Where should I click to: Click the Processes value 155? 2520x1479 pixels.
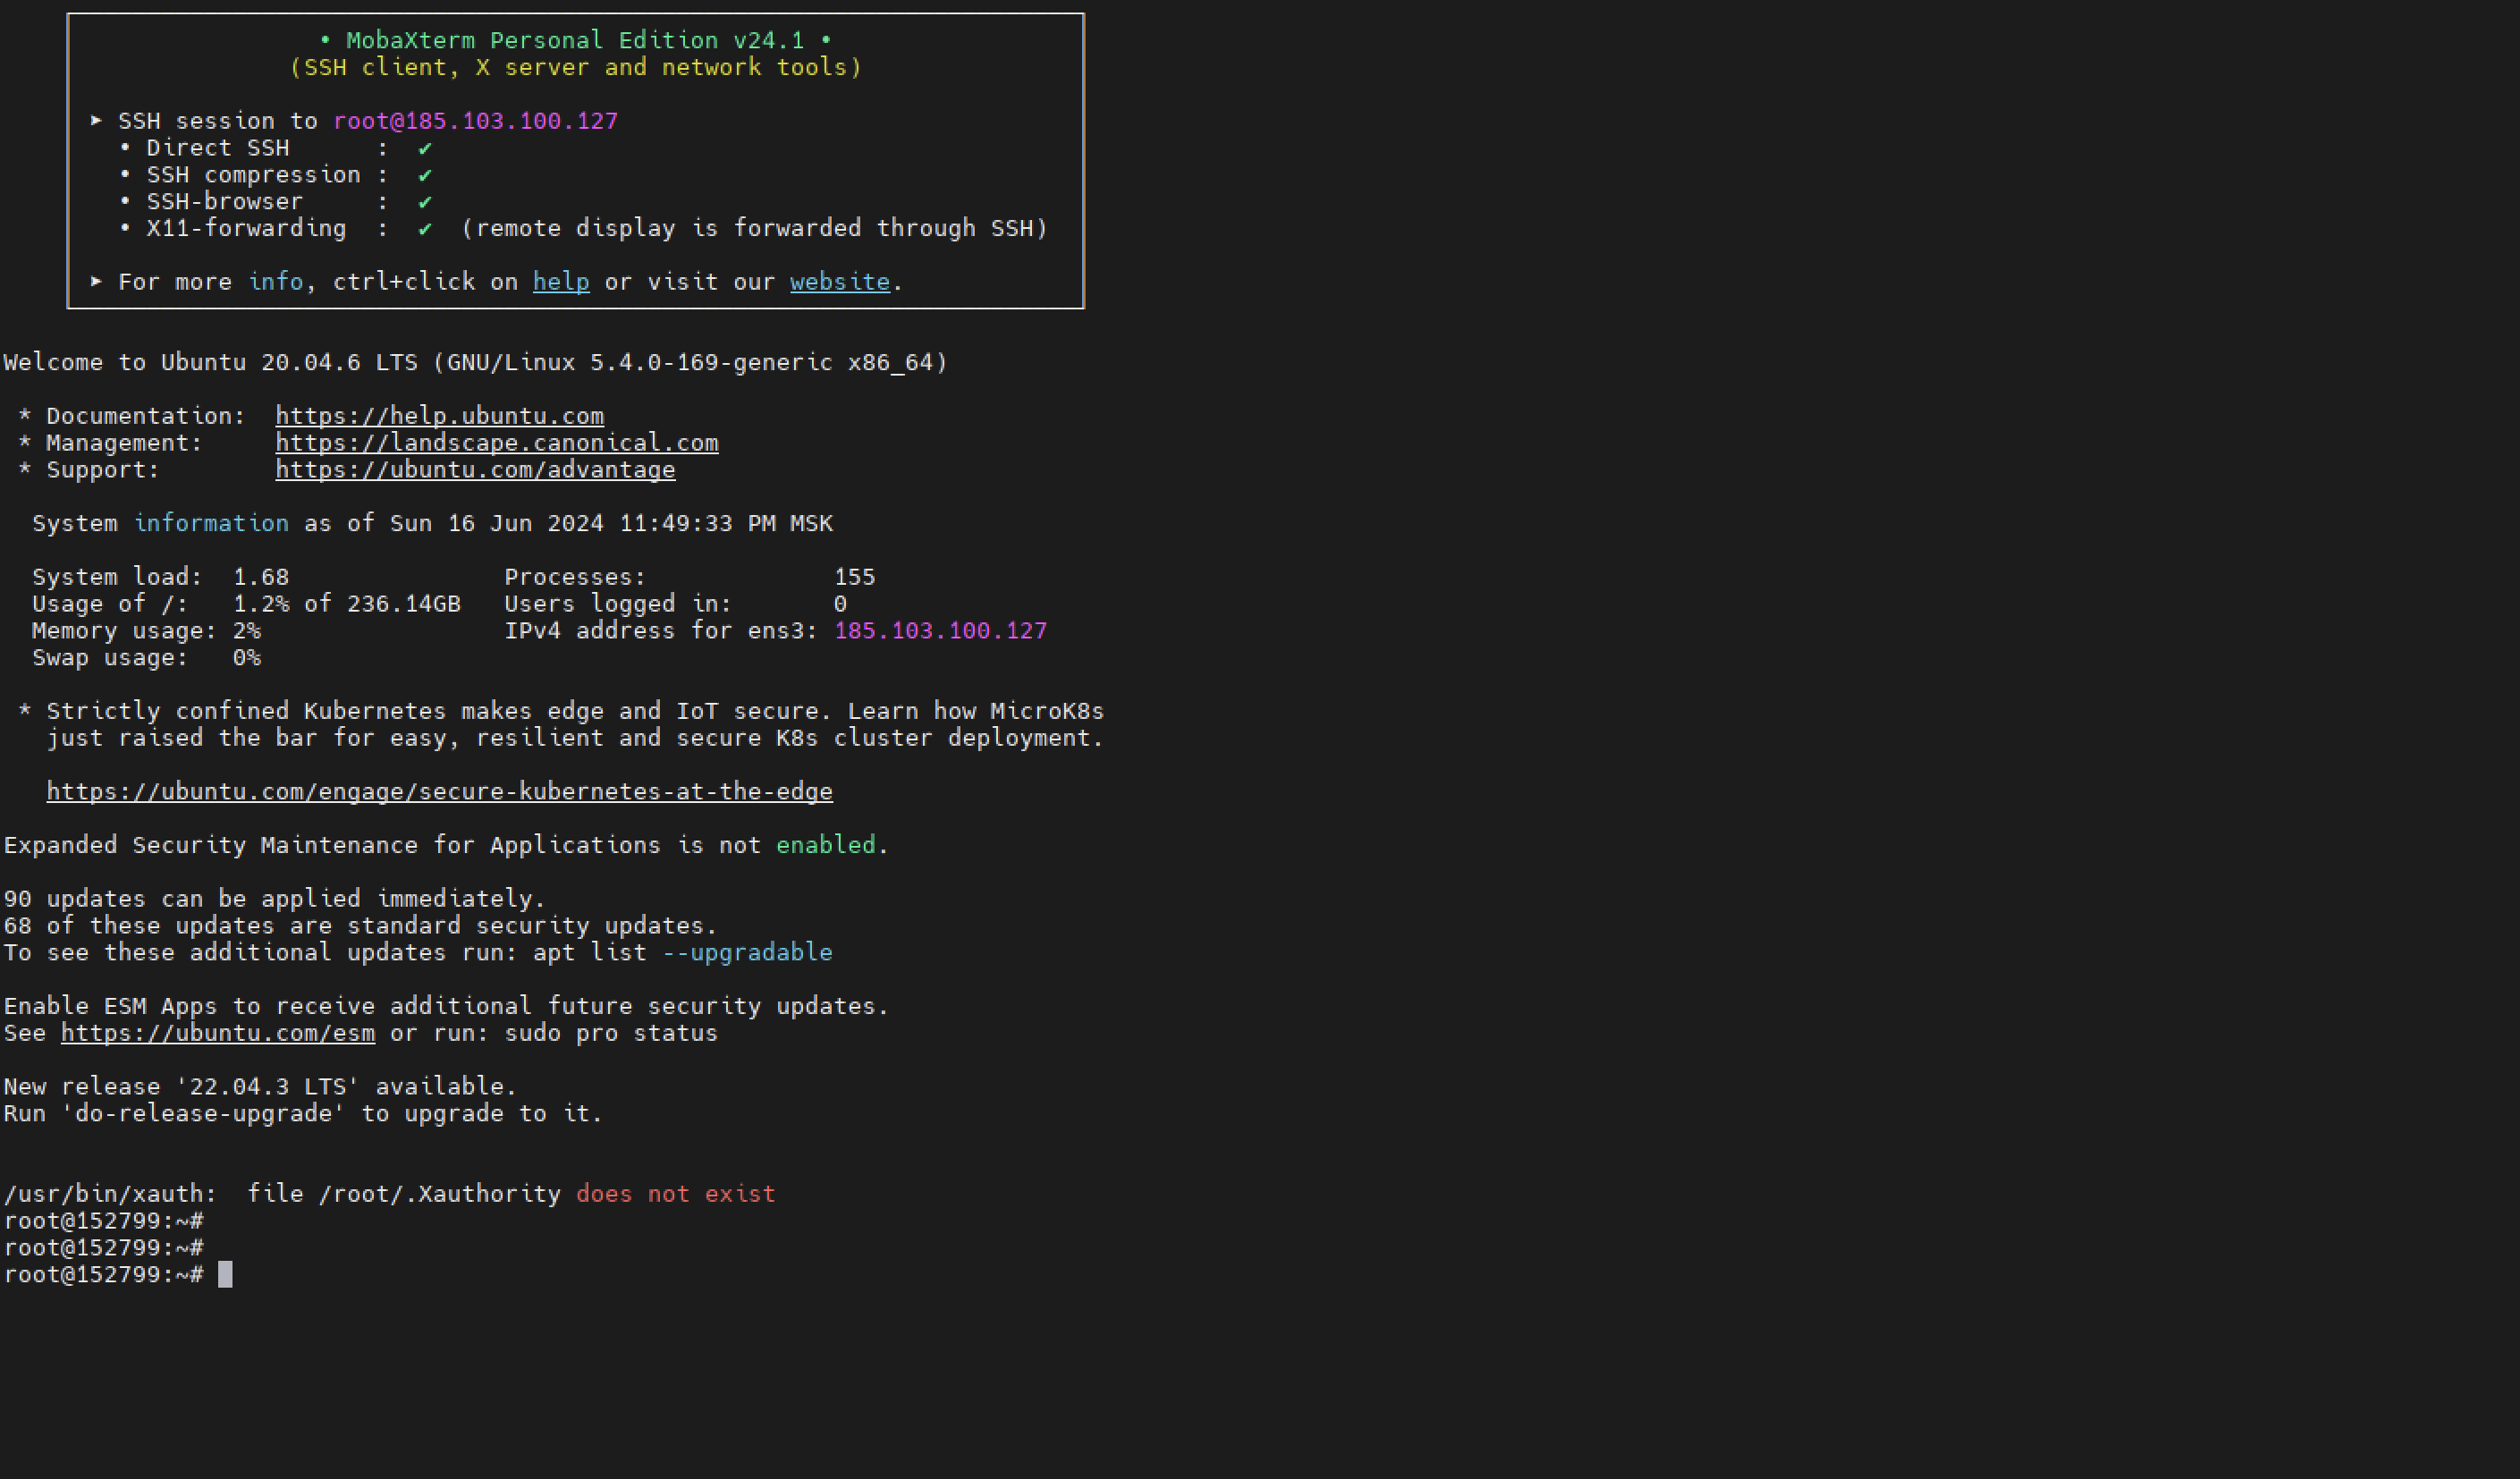click(x=855, y=577)
